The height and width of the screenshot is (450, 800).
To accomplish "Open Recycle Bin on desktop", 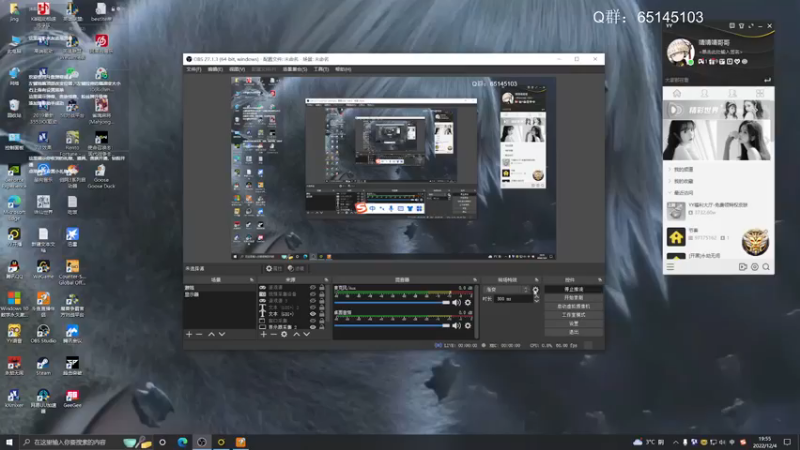I will [x=14, y=108].
